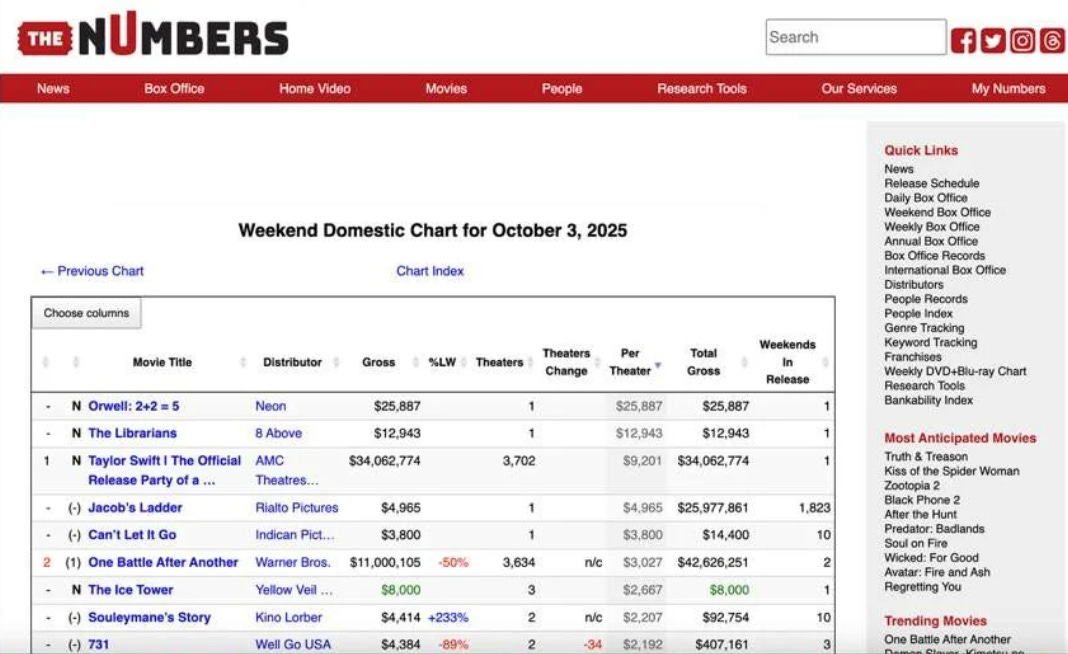
Task: Open the 8 Above distributor page
Action: point(279,433)
